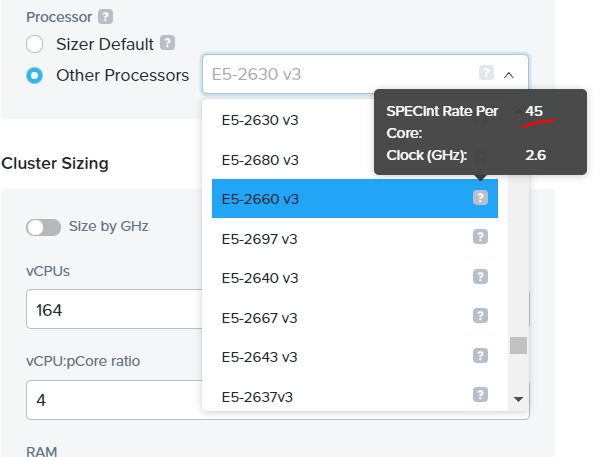This screenshot has height=457, width=607.
Task: Click help icon for E5-2643 v3
Action: [x=480, y=356]
